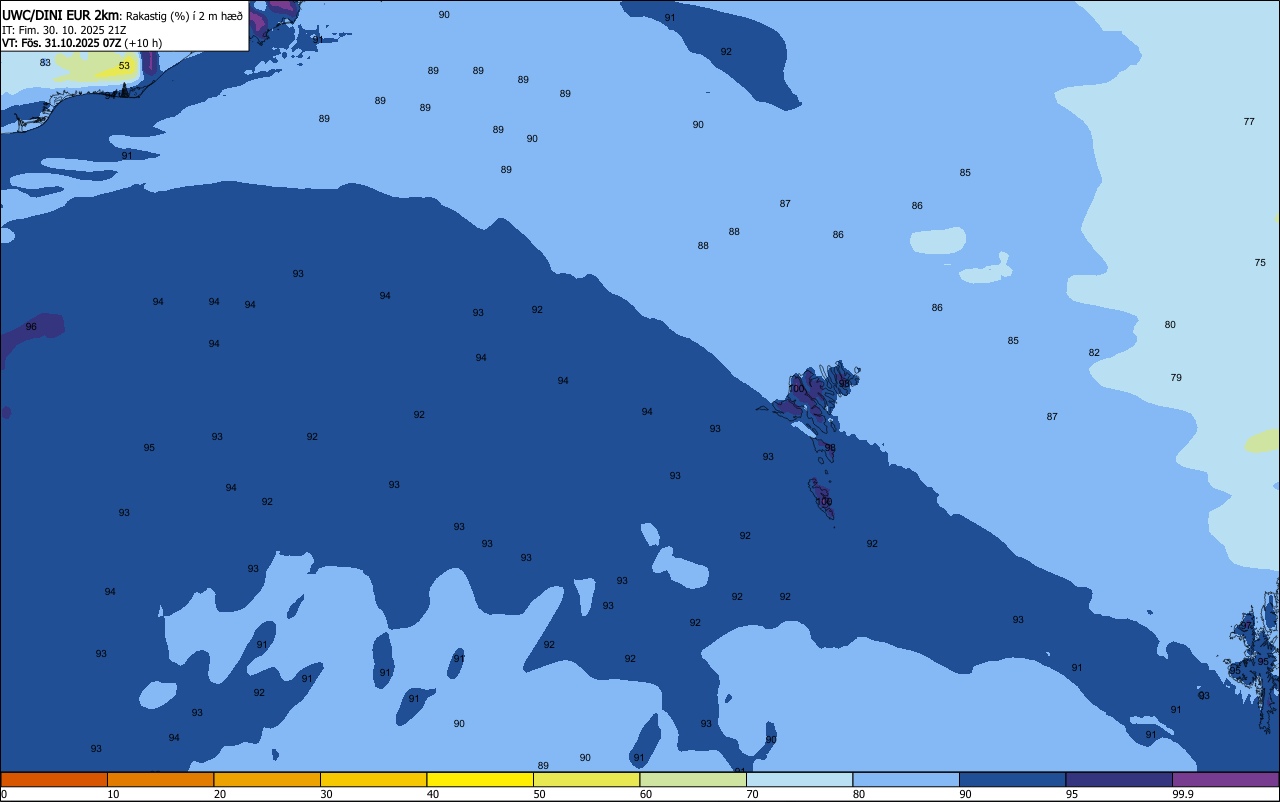This screenshot has width=1280, height=802.
Task: Click the 'IT: Fim. 30. 10. 2025 21Z' line
Action: pos(64,30)
